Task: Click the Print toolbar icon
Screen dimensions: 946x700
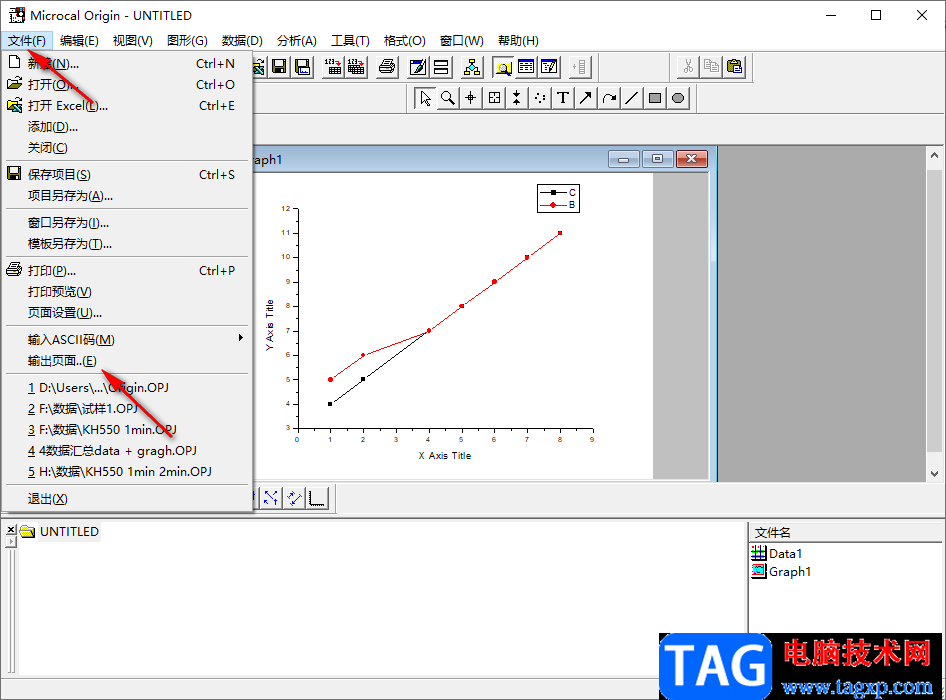Action: tap(387, 66)
